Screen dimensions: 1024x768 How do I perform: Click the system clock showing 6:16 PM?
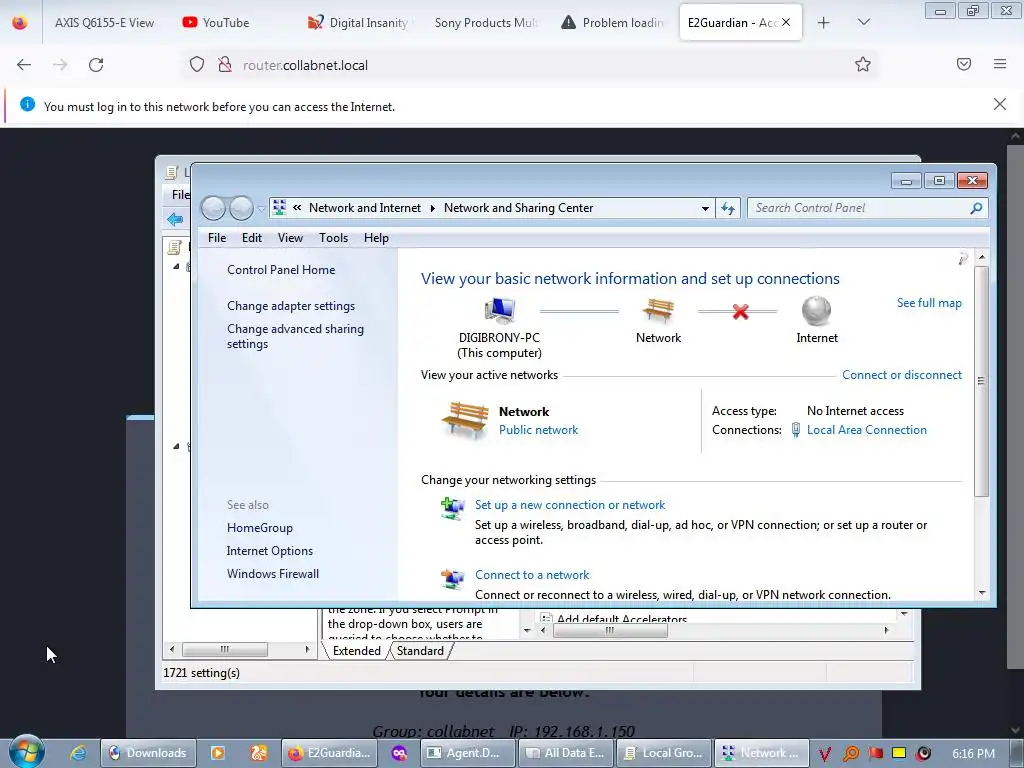tap(973, 754)
